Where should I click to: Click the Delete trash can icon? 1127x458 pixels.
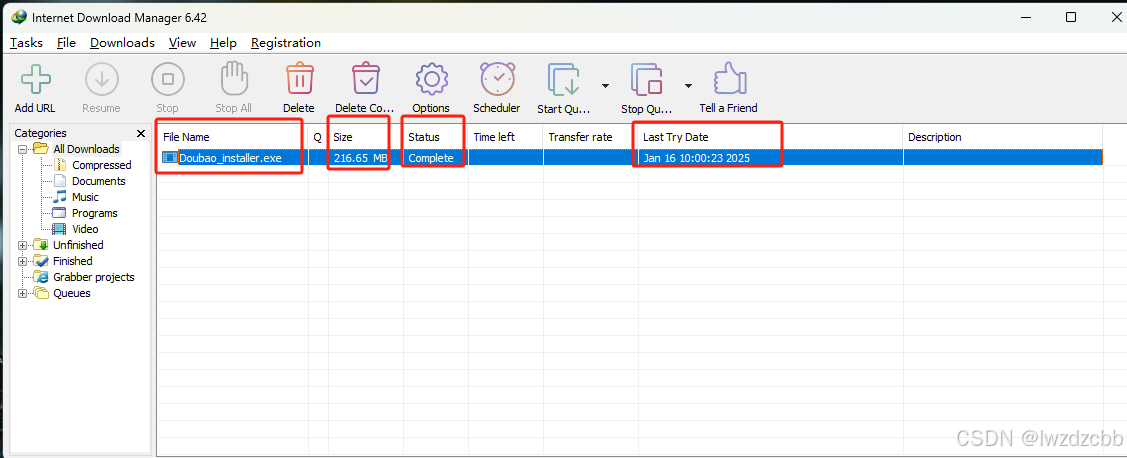299,78
